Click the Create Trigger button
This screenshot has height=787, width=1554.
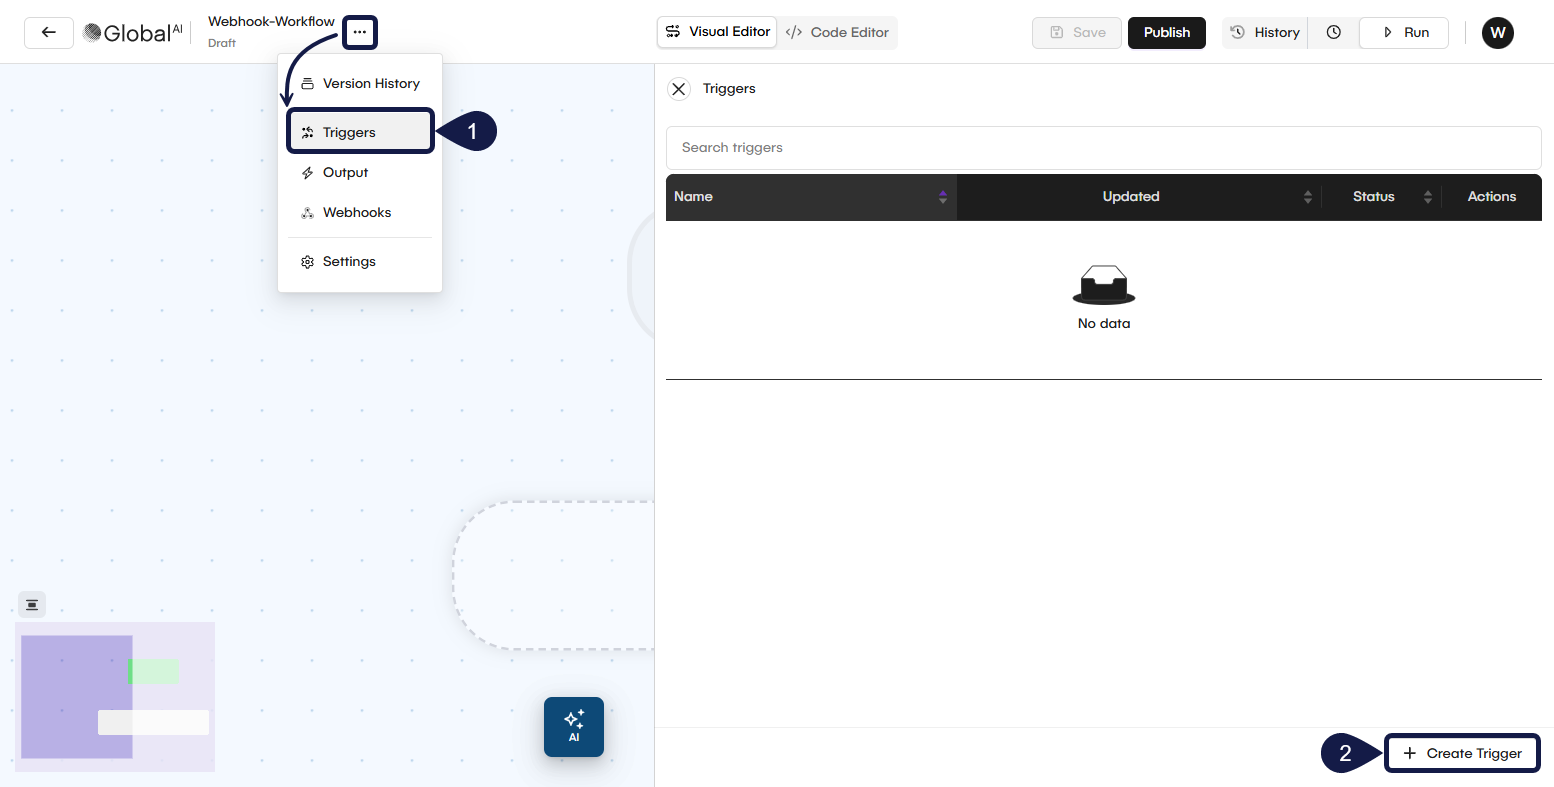[1462, 753]
